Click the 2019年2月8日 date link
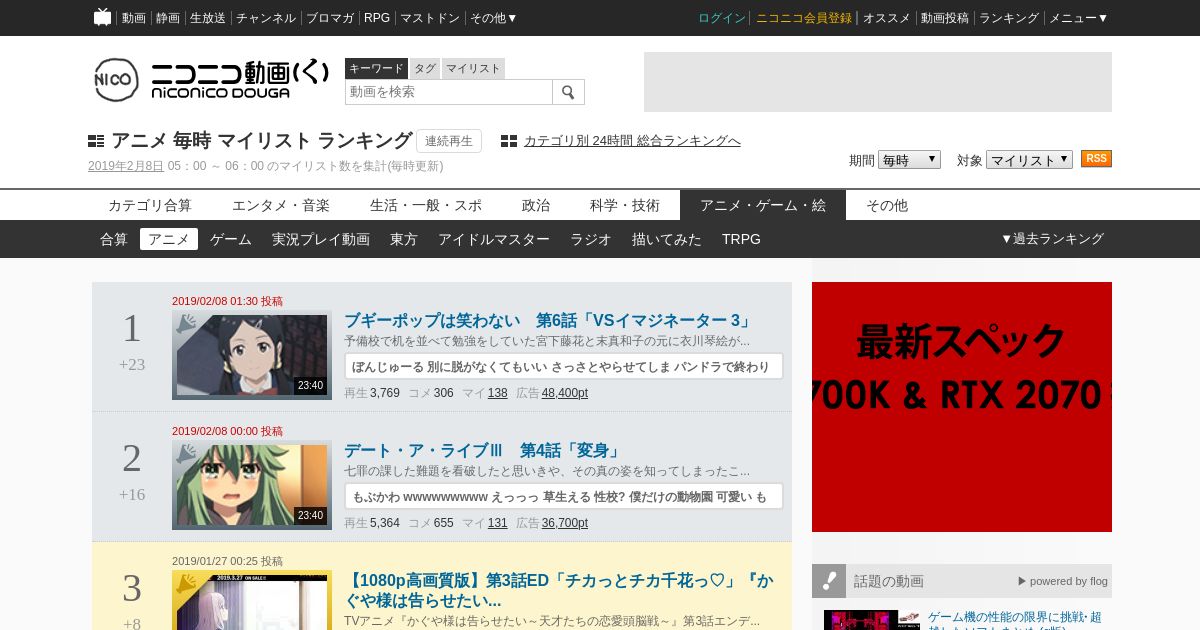Viewport: 1200px width, 630px height. (x=126, y=166)
